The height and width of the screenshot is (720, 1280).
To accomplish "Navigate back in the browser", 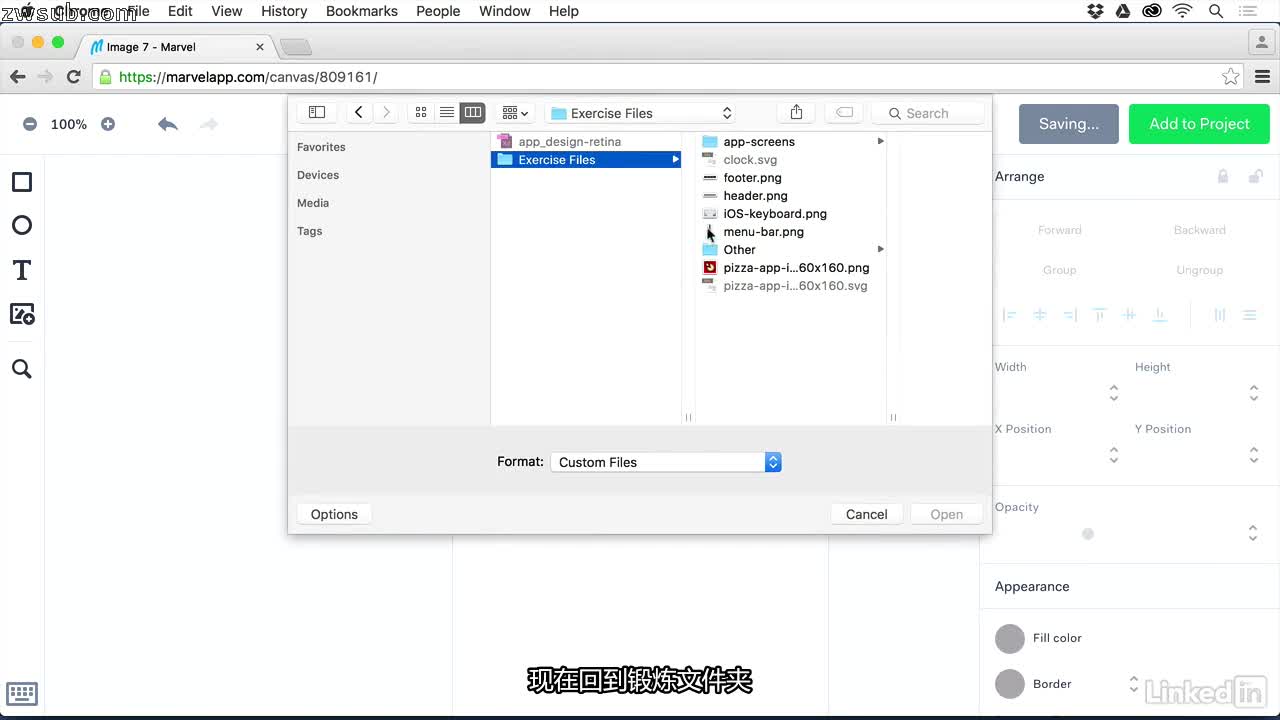I will [x=17, y=77].
